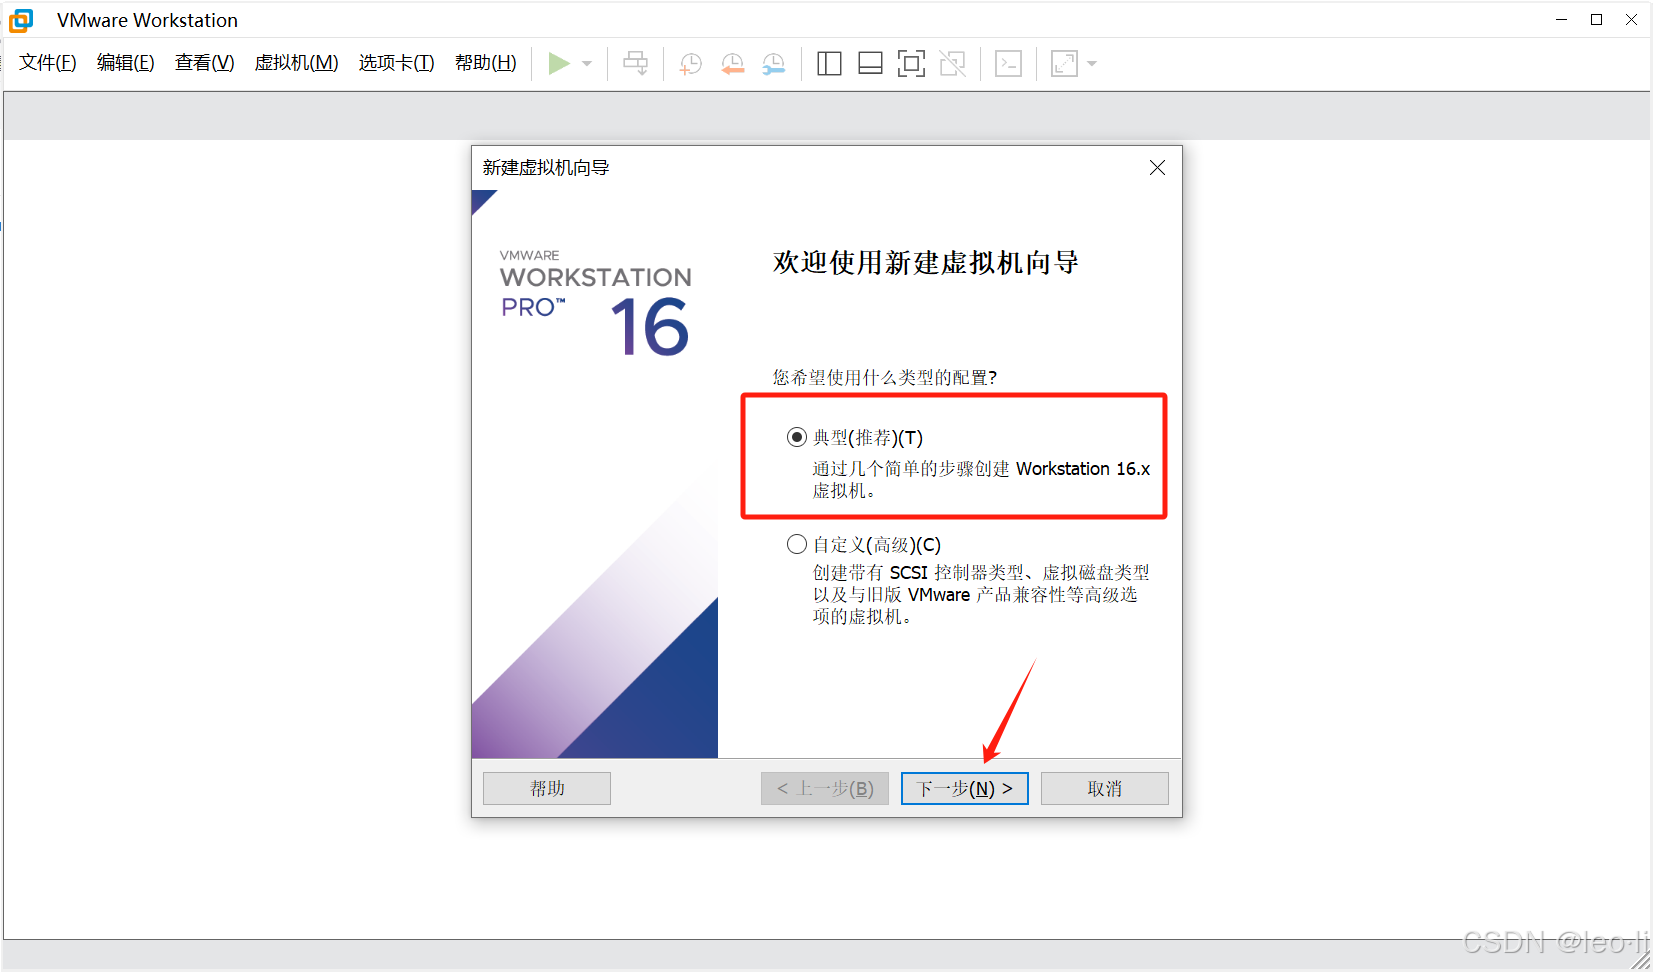
Task: Click the 欢迎使用新建虚拟机向导 heading text
Action: click(x=926, y=263)
